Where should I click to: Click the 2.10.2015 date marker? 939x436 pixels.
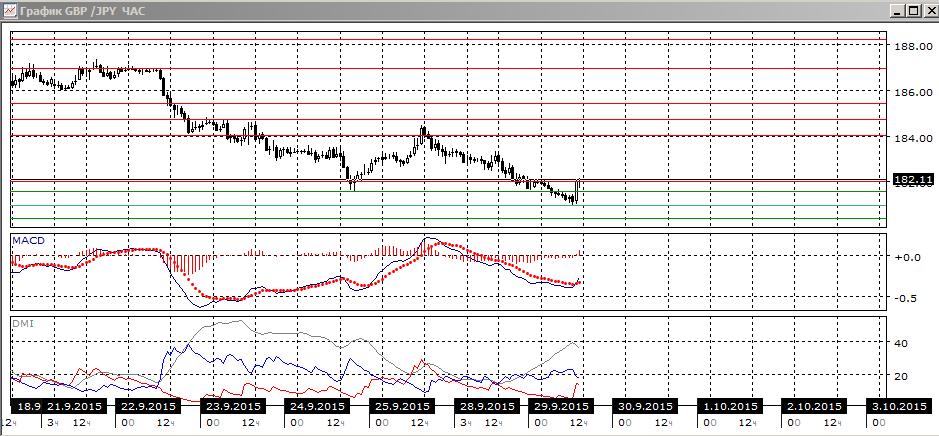815,406
